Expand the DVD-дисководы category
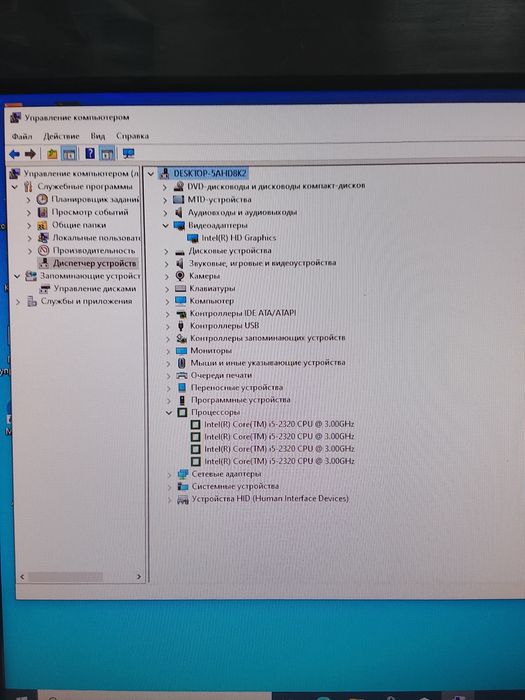This screenshot has width=525, height=700. click(165, 187)
